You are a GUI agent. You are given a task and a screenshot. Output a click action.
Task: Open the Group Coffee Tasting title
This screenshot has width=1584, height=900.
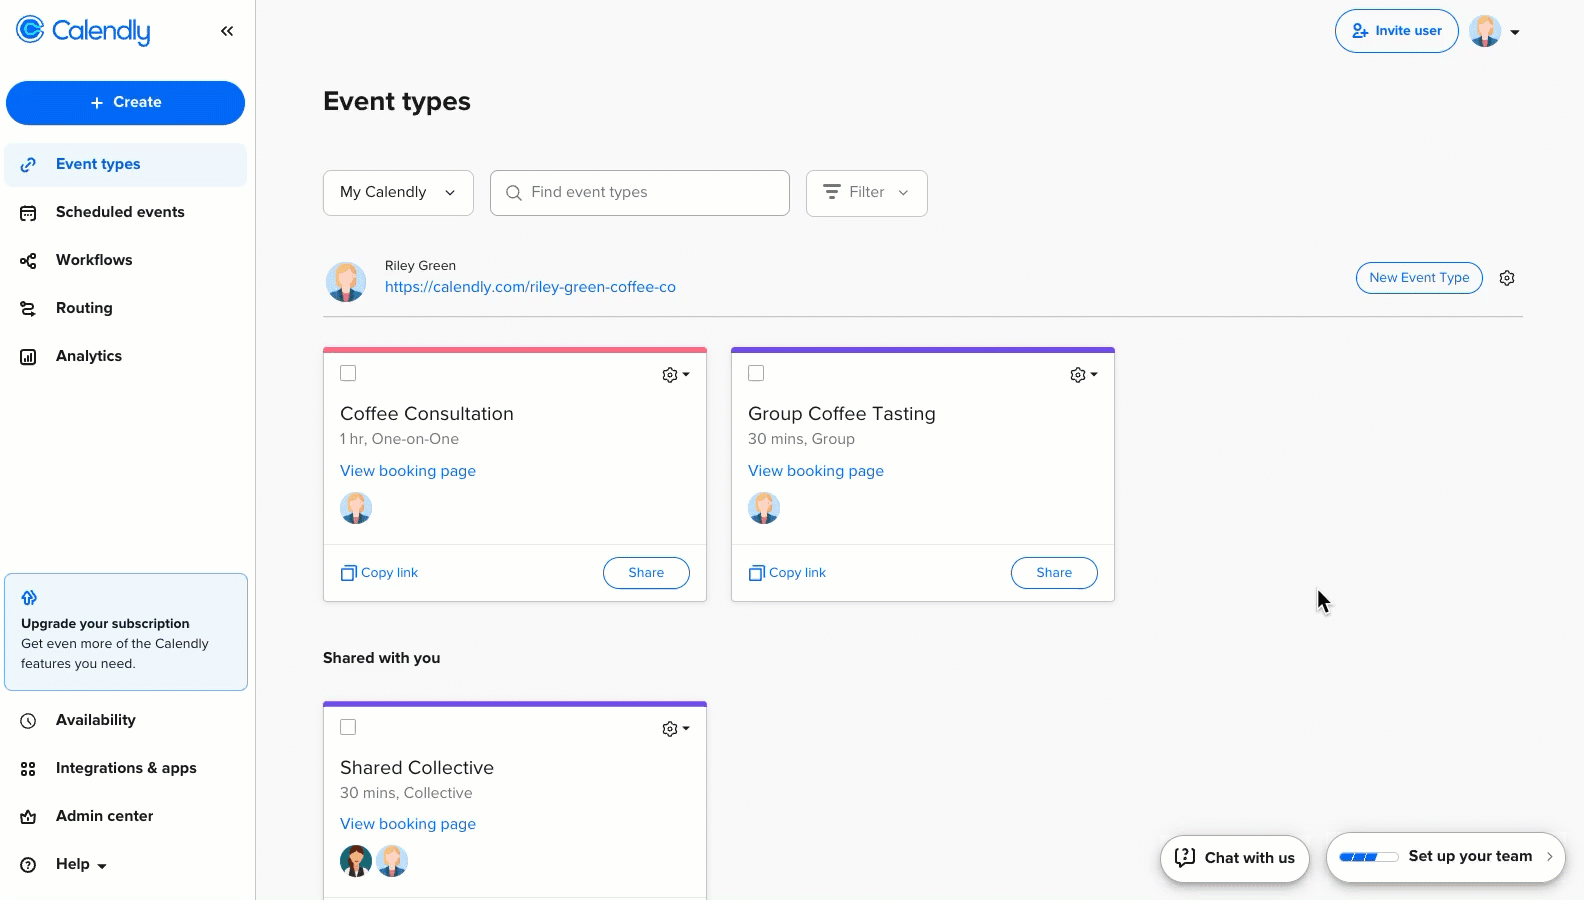(842, 414)
